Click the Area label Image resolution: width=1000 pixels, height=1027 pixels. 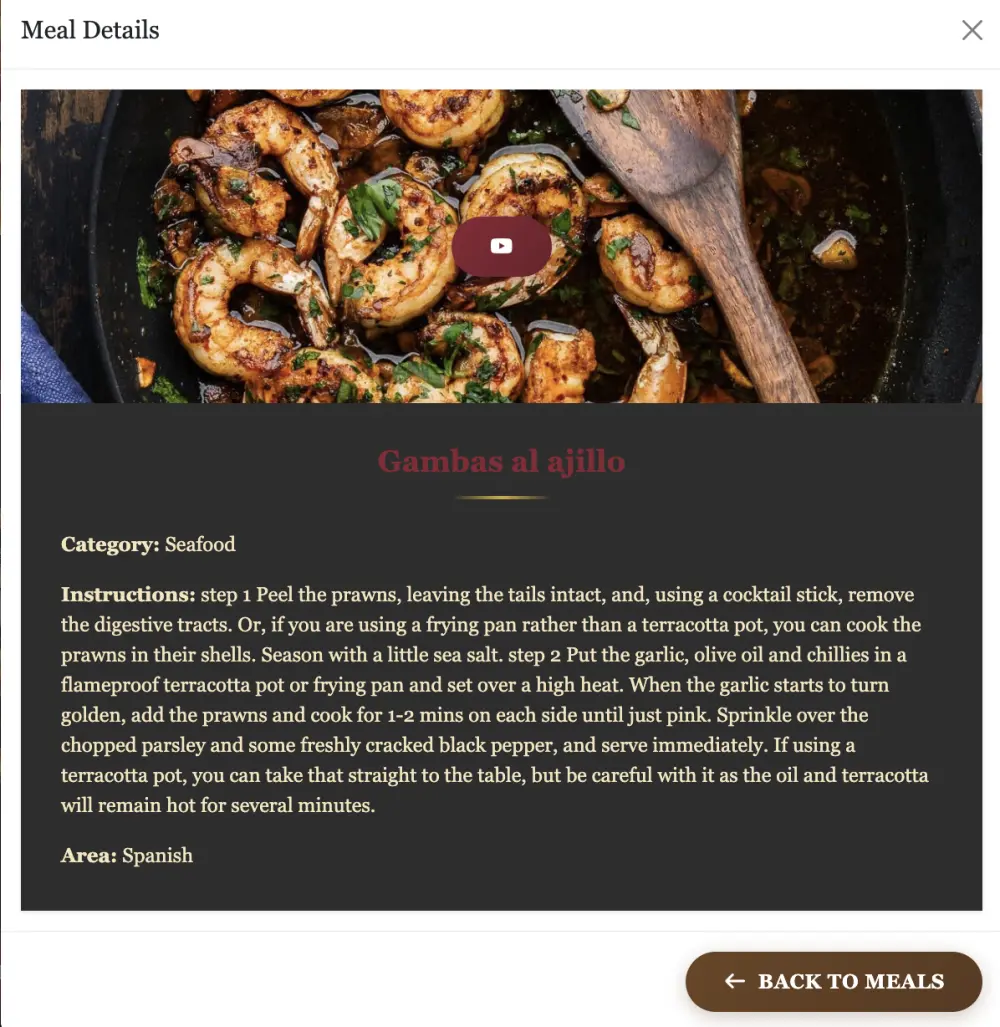click(x=89, y=855)
